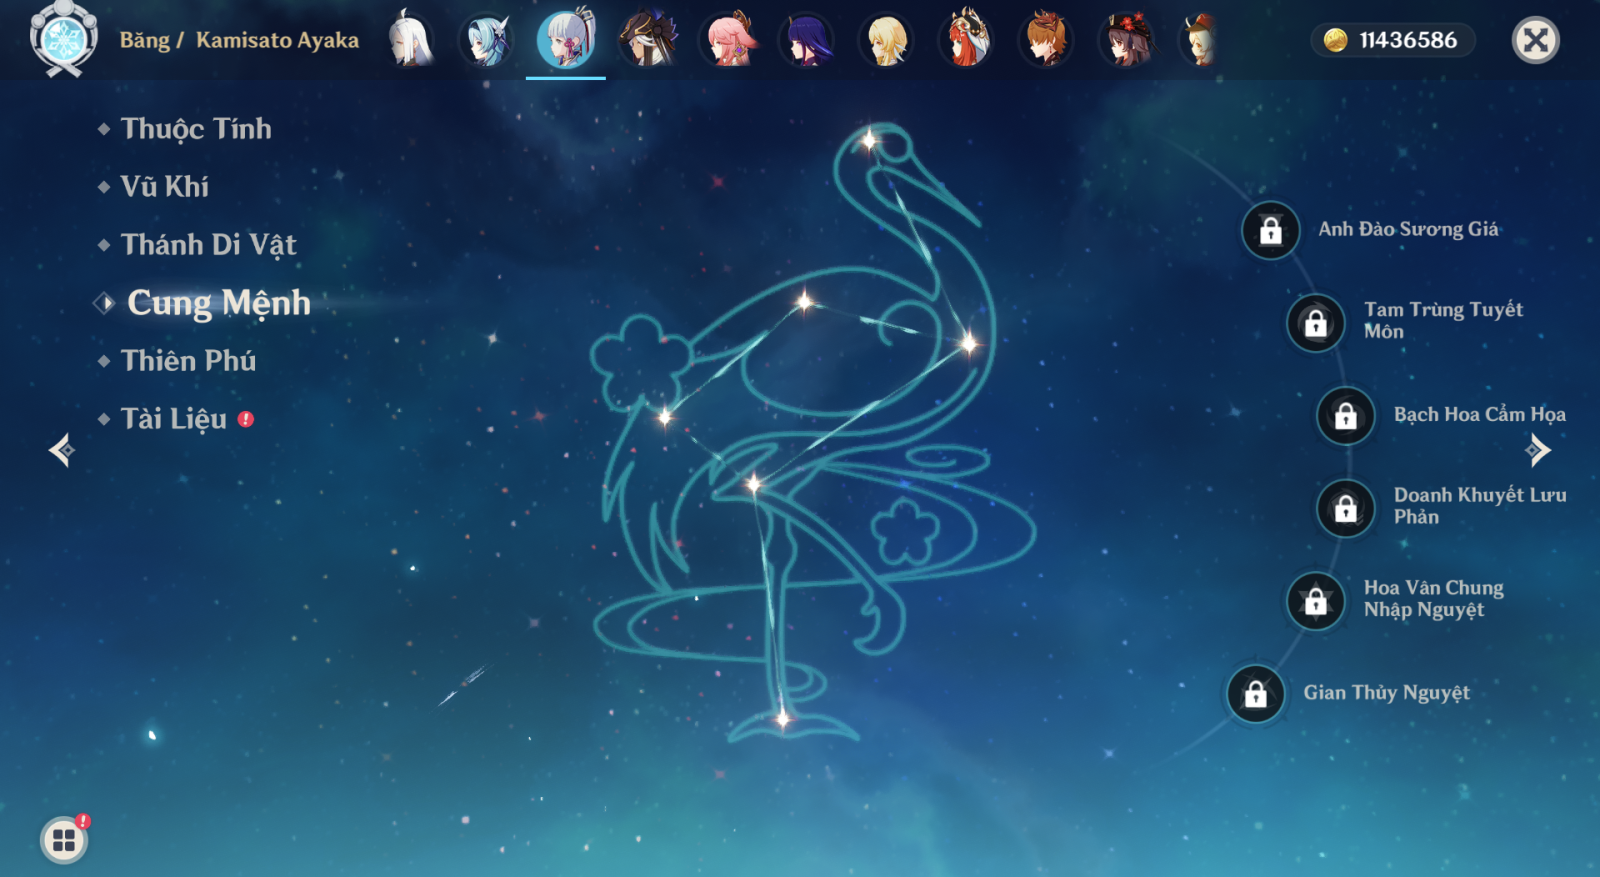The height and width of the screenshot is (877, 1600).
Task: Select the Cung Mệnh constellation menu
Action: (x=218, y=303)
